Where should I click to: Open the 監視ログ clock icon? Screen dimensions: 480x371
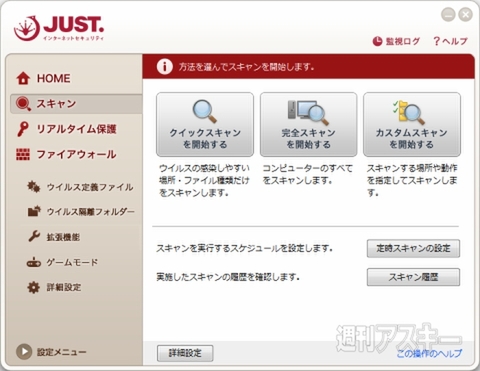tap(377, 41)
